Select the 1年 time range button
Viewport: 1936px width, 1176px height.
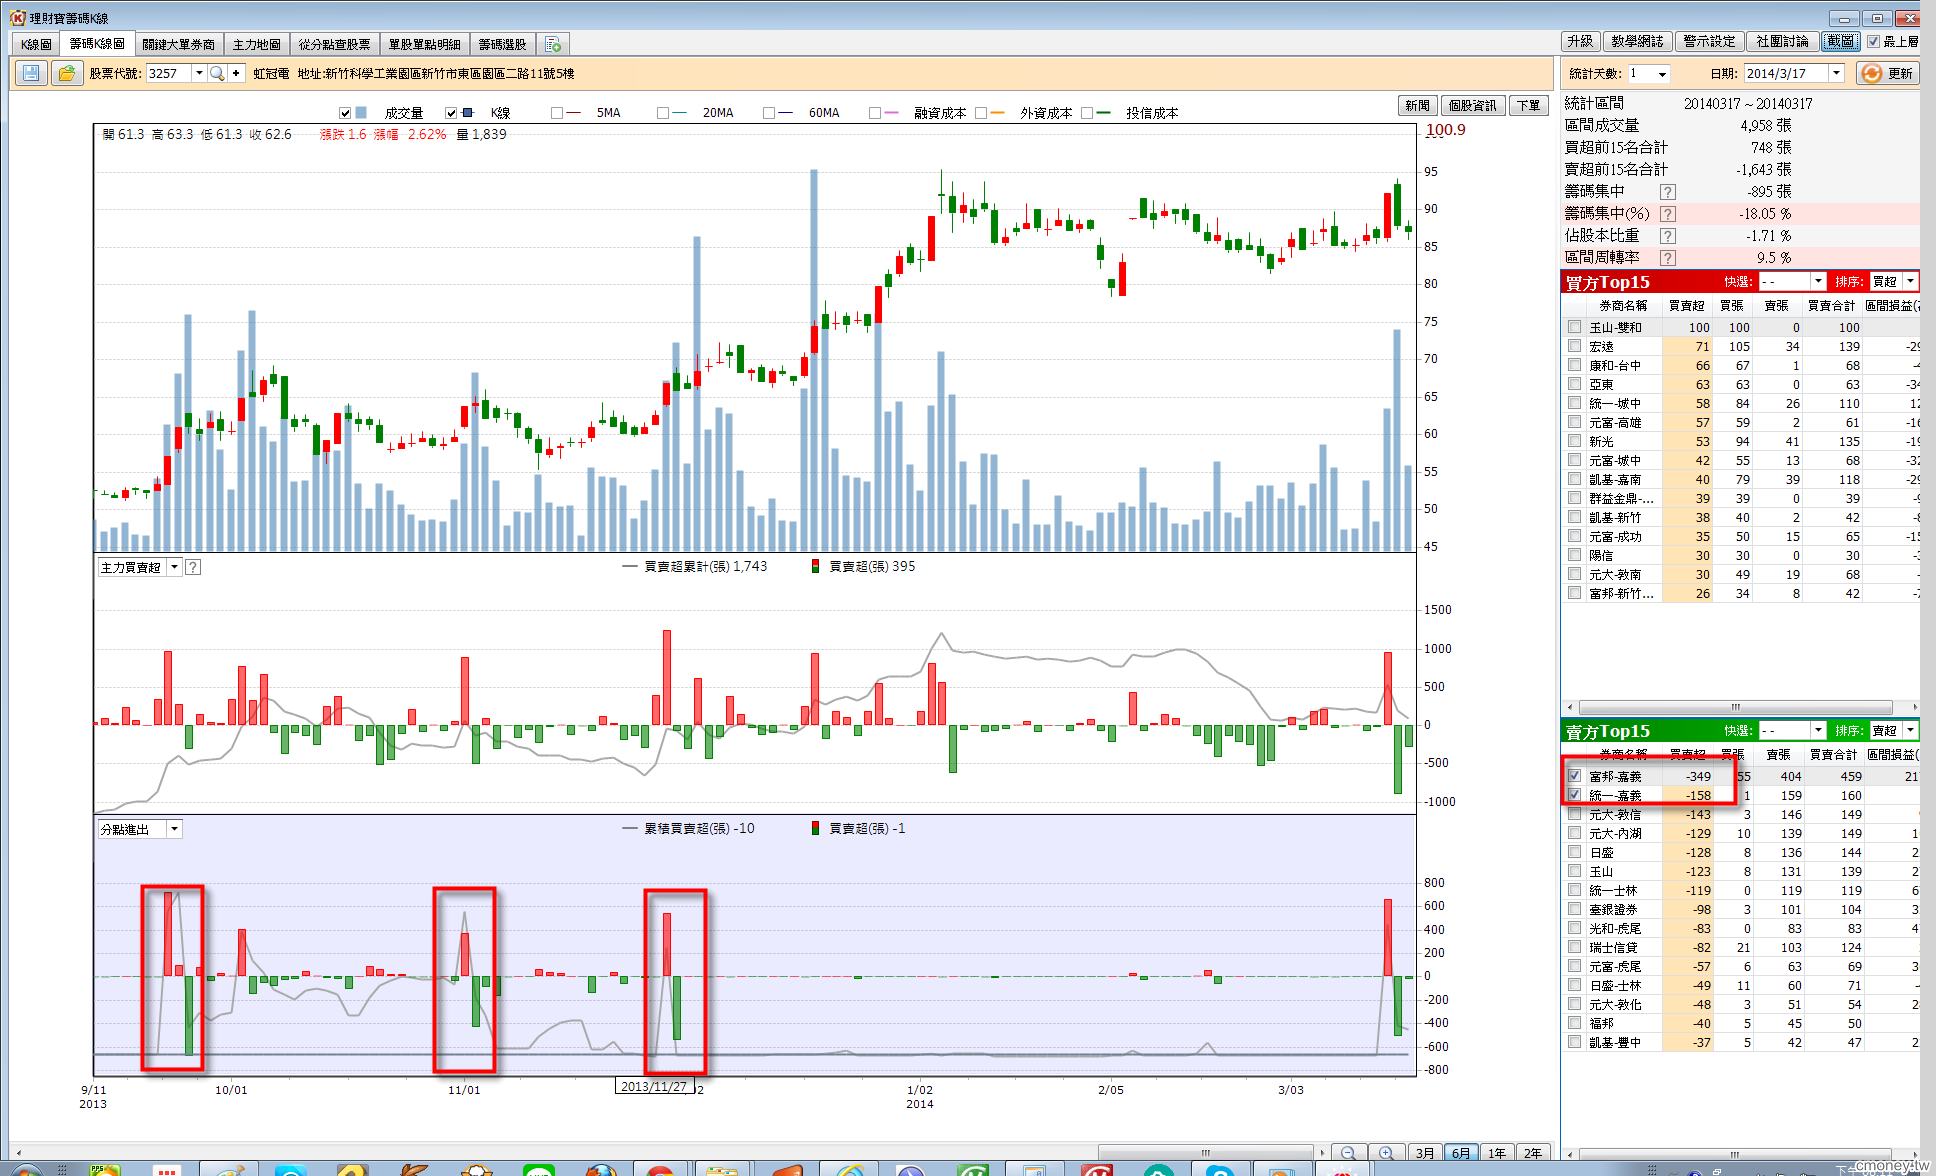(x=1496, y=1153)
